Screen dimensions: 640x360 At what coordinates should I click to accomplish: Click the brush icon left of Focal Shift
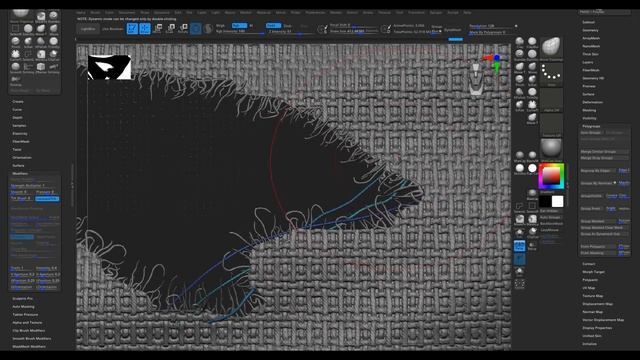(322, 29)
